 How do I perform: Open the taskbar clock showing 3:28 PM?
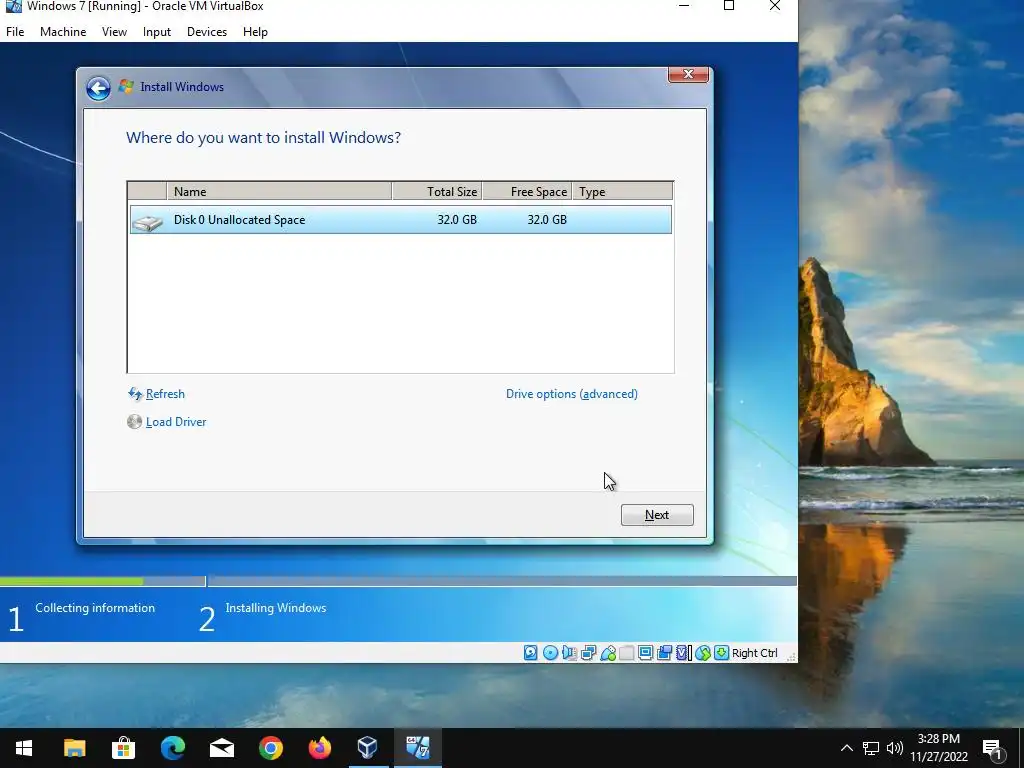(x=938, y=748)
